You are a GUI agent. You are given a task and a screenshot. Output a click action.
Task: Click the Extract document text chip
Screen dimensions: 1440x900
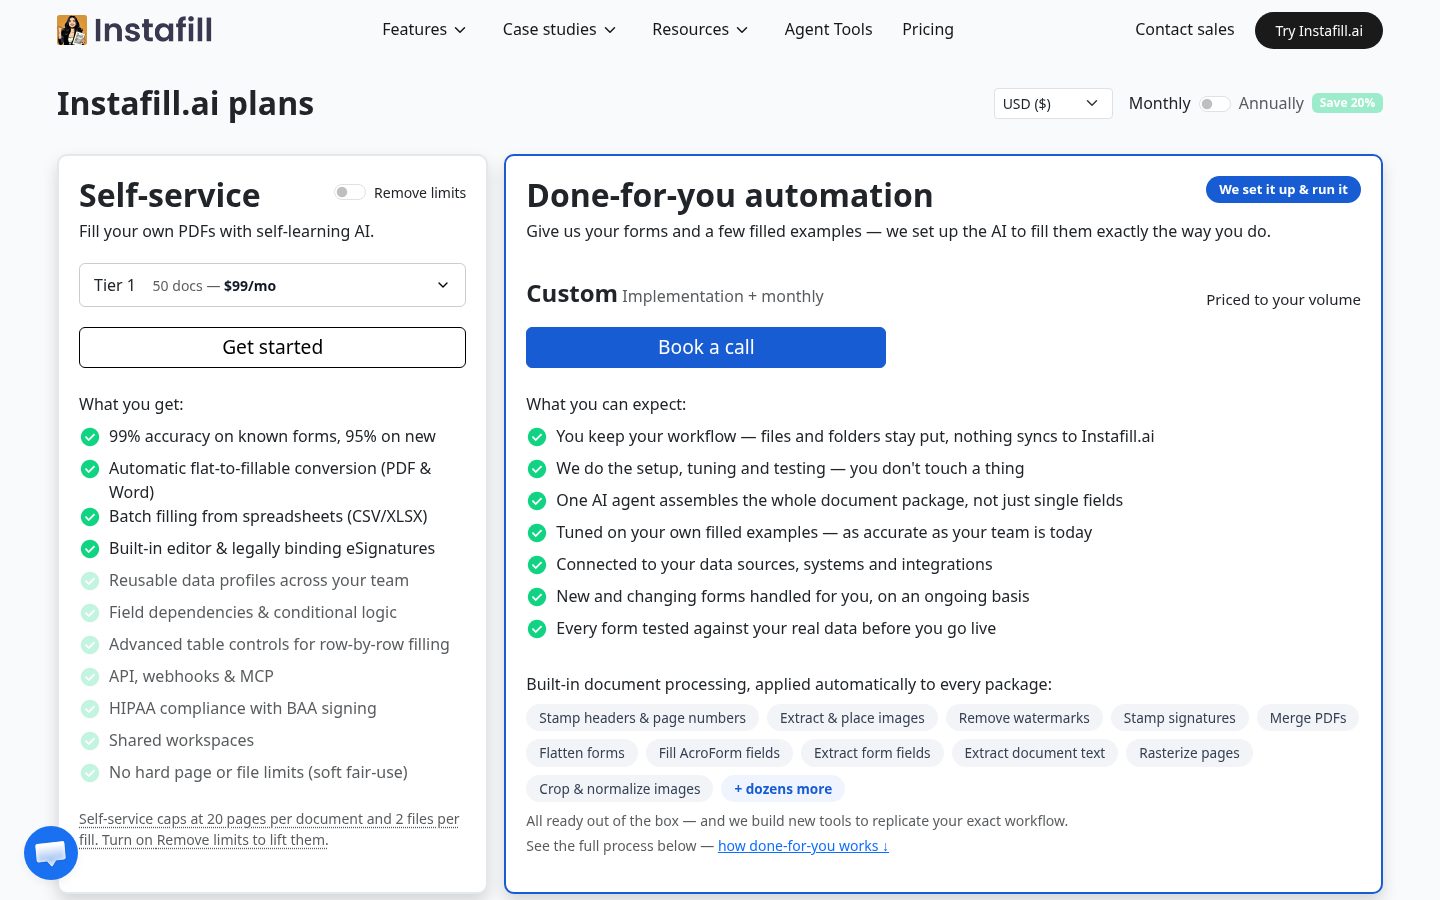pyautogui.click(x=1035, y=753)
